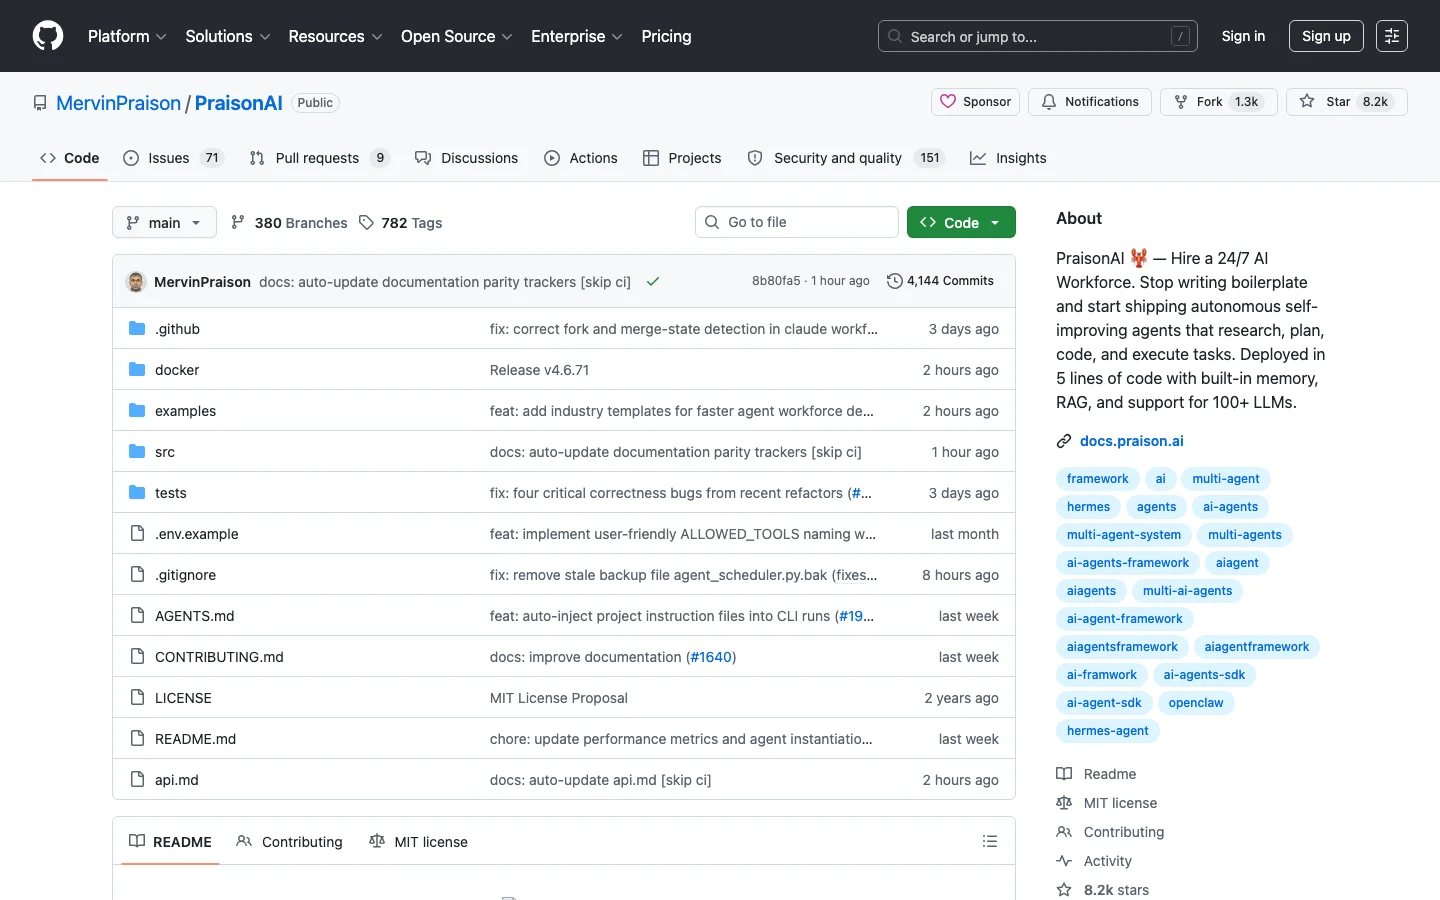Click the branch icon beside 380 Branches
Viewport: 1440px width, 900px height.
coord(238,223)
